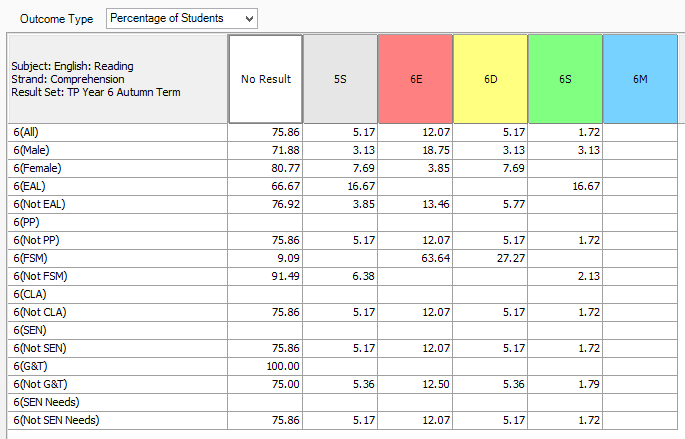
Task: Click the 6.38 cell in 6(Not FSM) row
Action: tap(340, 276)
